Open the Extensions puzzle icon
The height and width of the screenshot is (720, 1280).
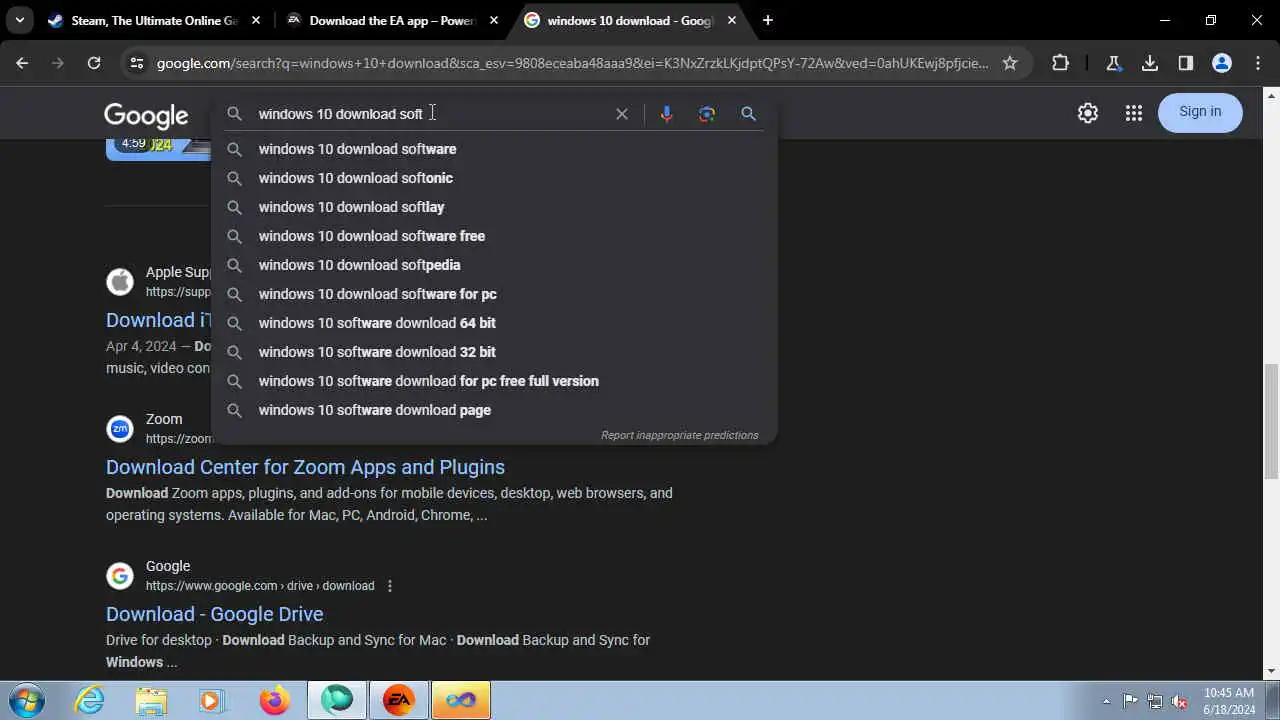point(1060,63)
